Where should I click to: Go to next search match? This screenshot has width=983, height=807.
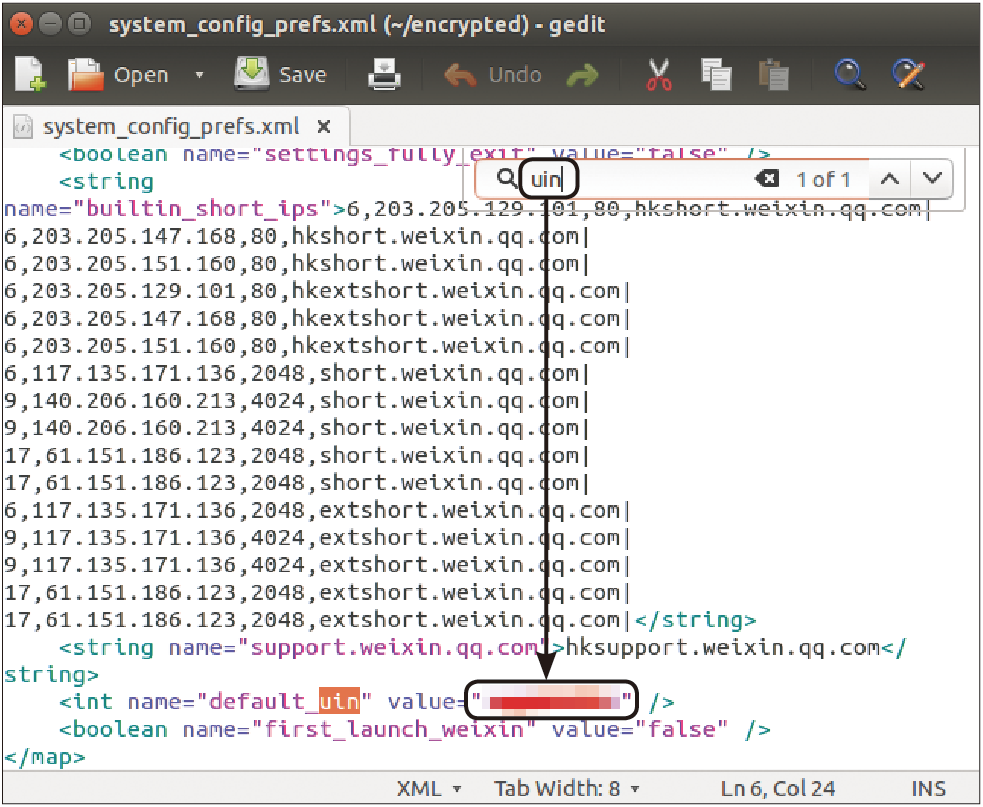pyautogui.click(x=932, y=179)
